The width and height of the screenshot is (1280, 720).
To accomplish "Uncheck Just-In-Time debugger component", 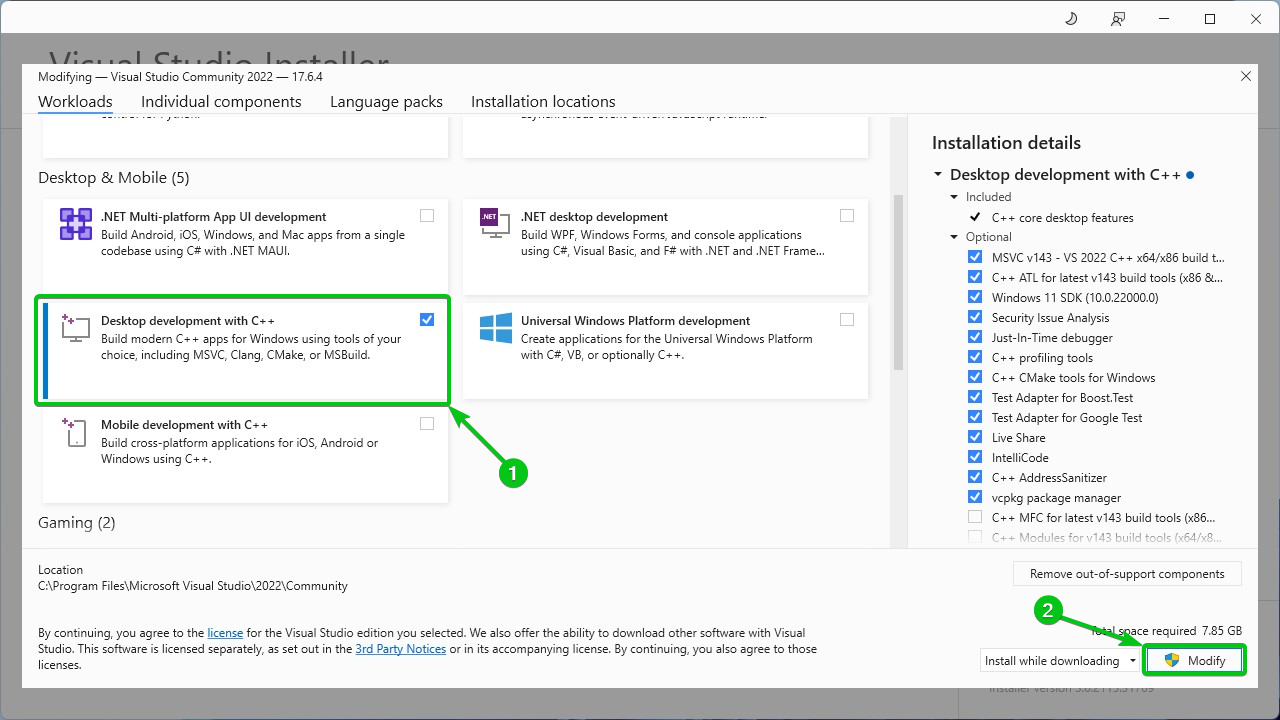I will [975, 337].
